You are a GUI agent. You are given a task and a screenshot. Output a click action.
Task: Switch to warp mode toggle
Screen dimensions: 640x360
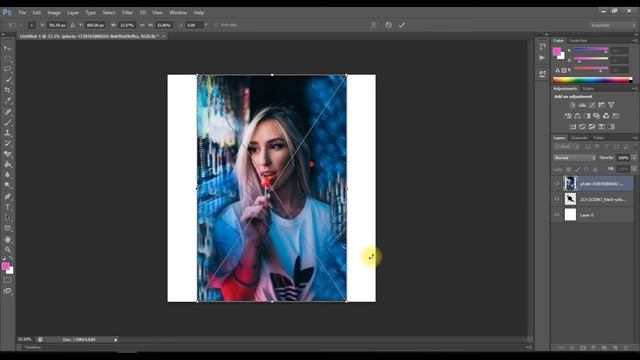(x=373, y=25)
